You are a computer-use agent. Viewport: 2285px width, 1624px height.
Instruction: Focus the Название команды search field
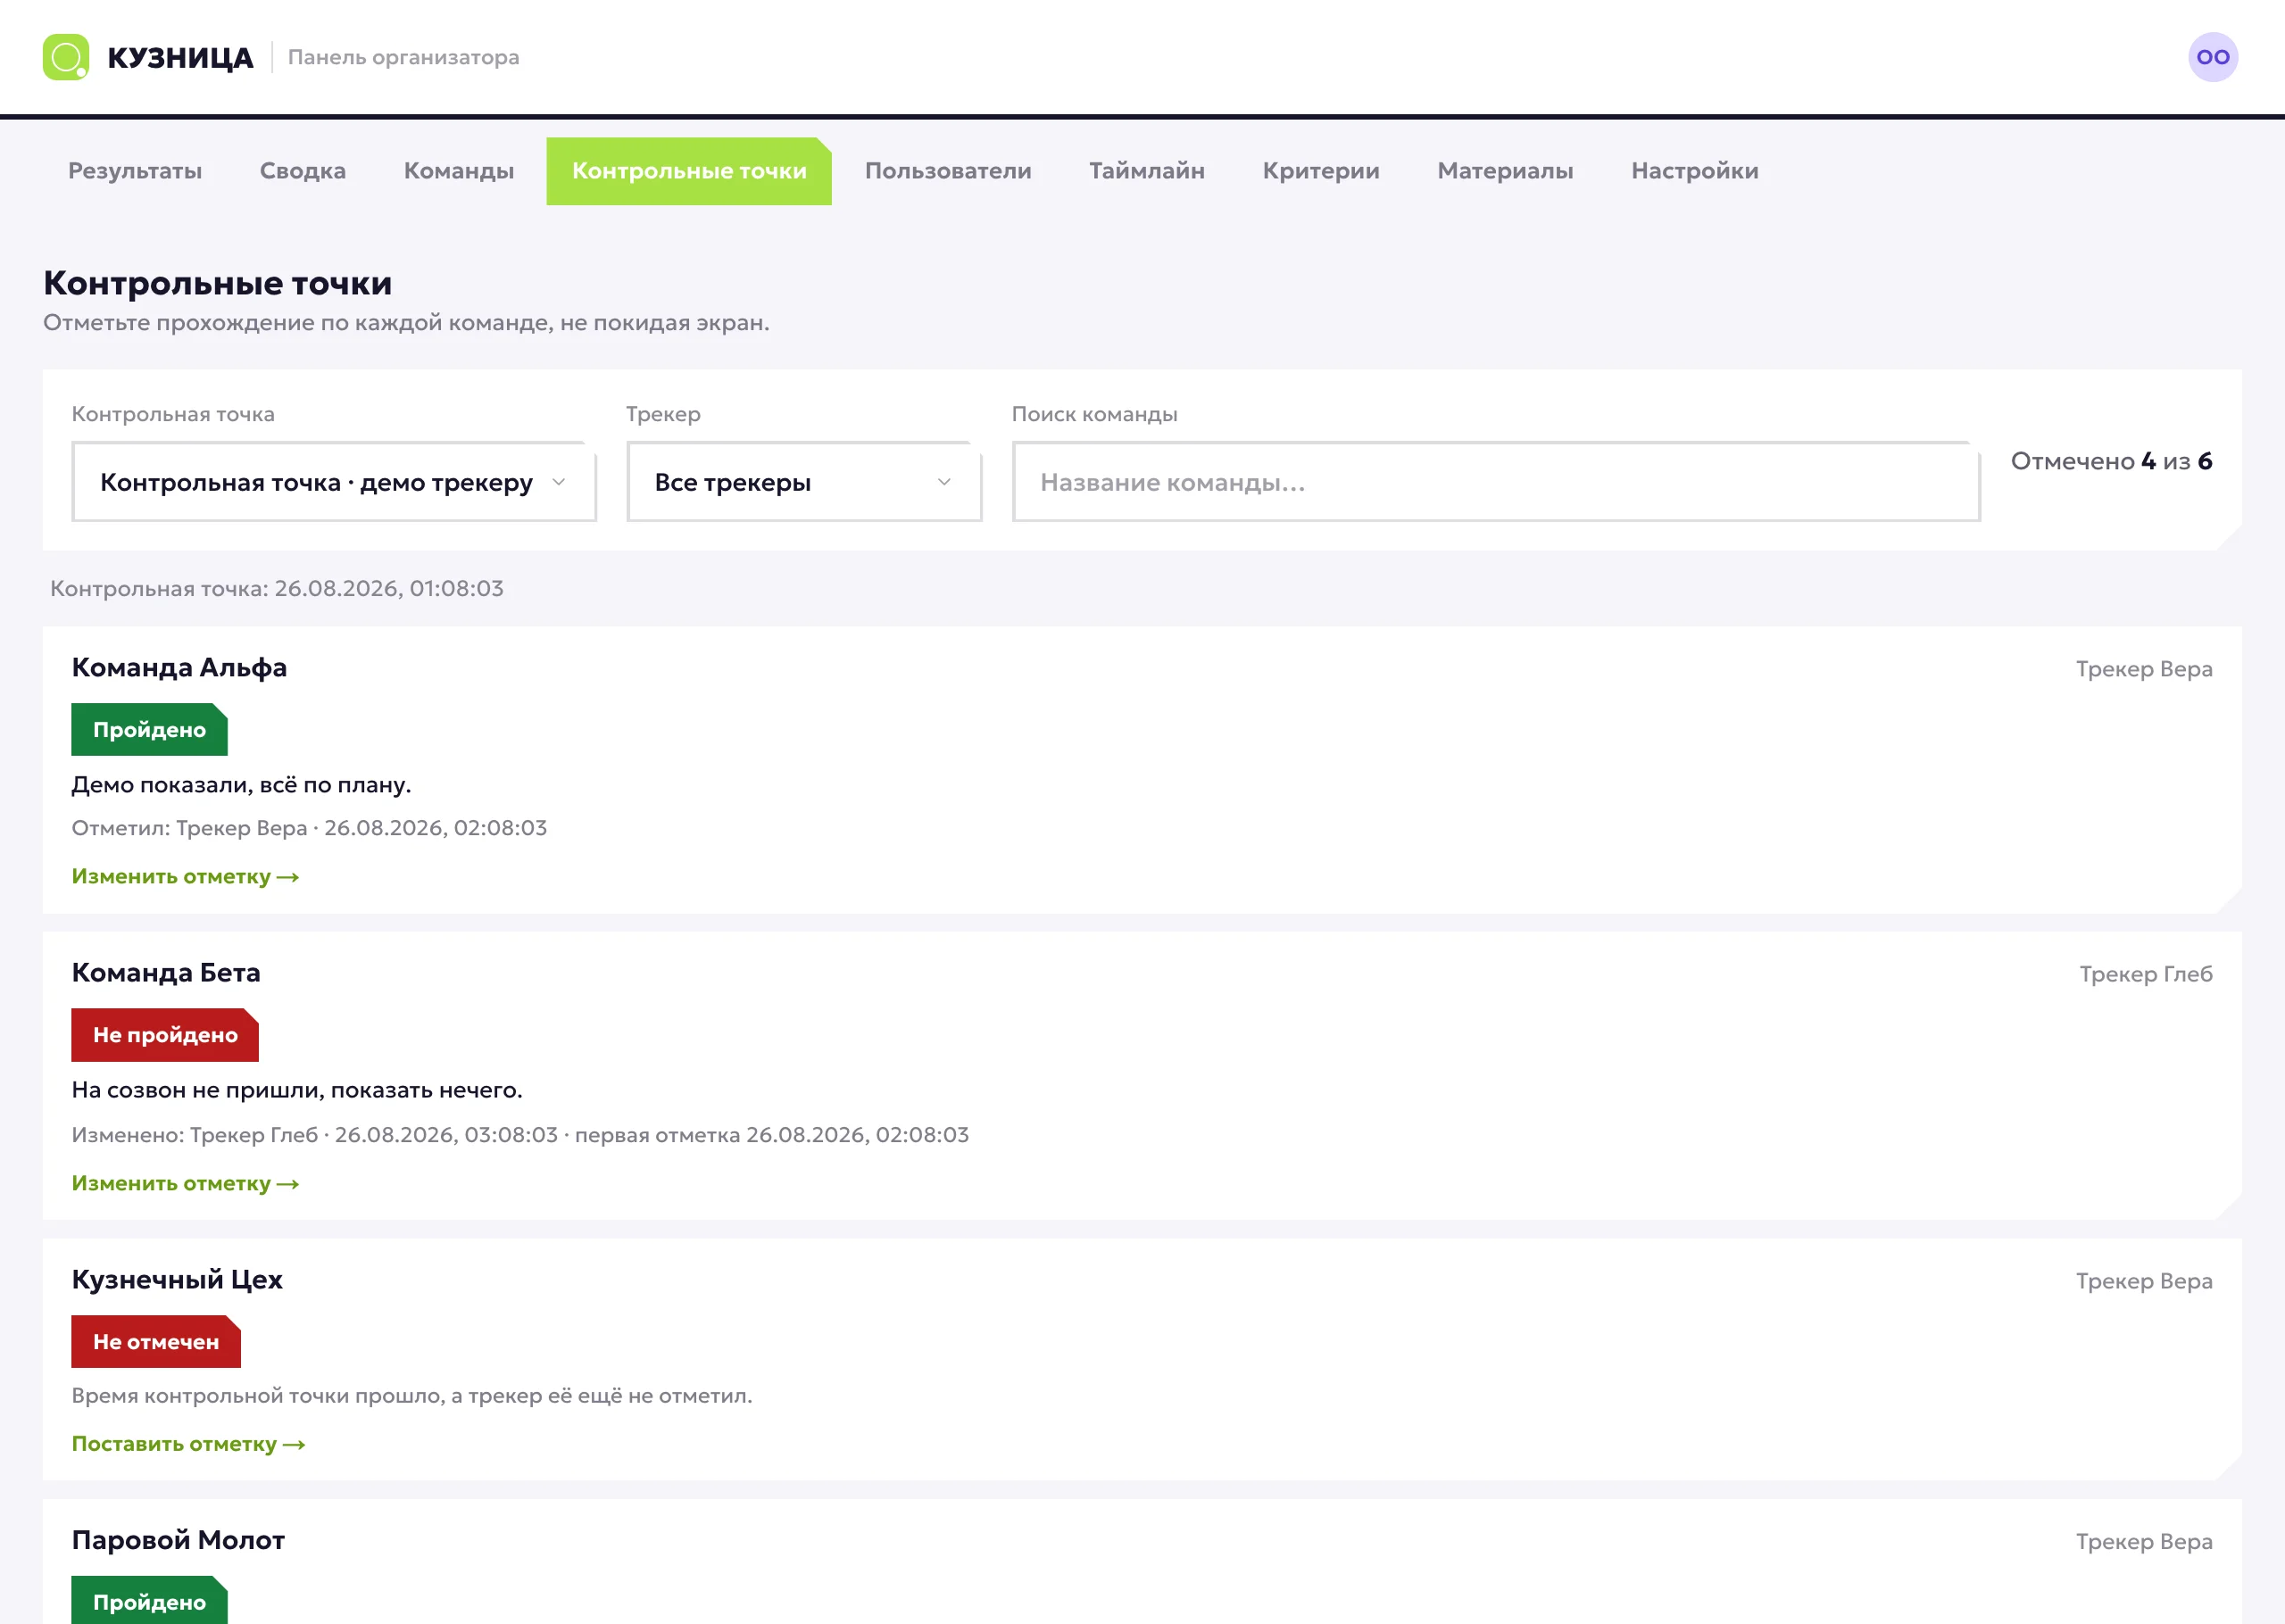tap(1496, 482)
